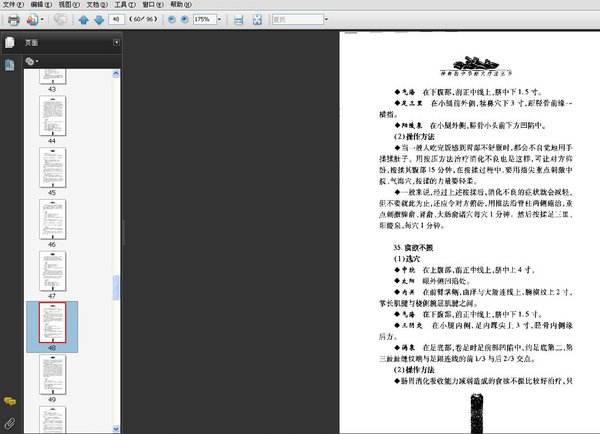This screenshot has width=600, height=434.
Task: Open the 工具 (Tools) menu
Action: pyautogui.click(x=125, y=5)
